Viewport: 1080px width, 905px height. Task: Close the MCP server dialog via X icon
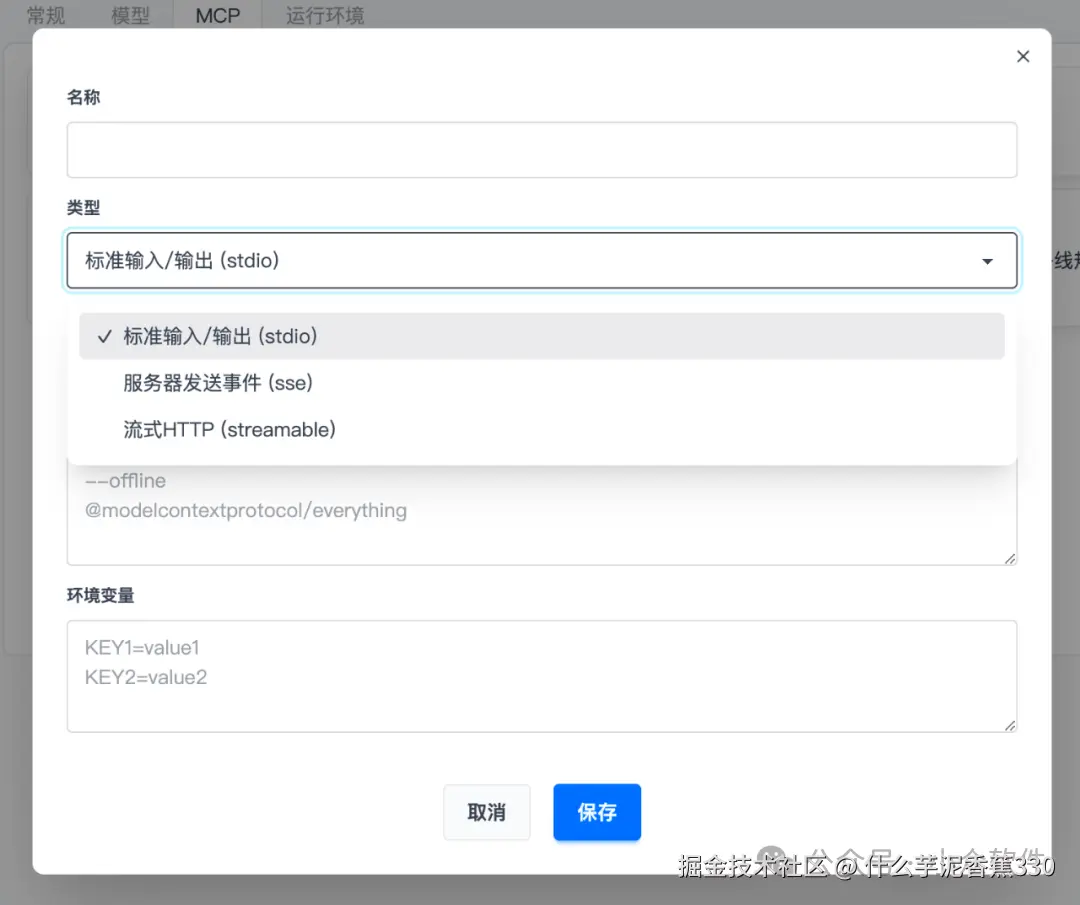(1022, 56)
